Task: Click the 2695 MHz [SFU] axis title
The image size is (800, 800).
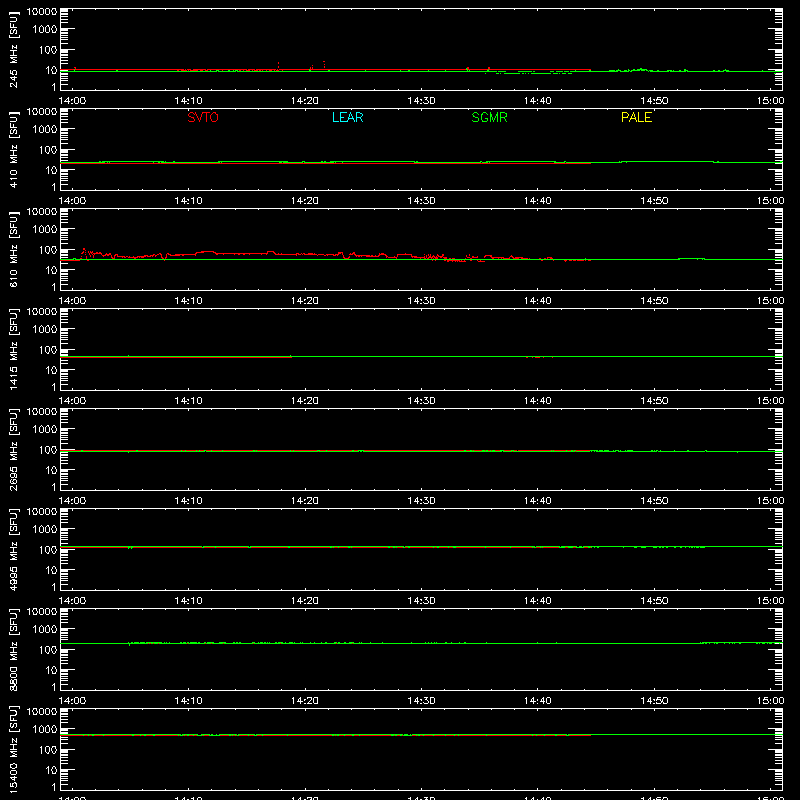Action: tap(13, 449)
